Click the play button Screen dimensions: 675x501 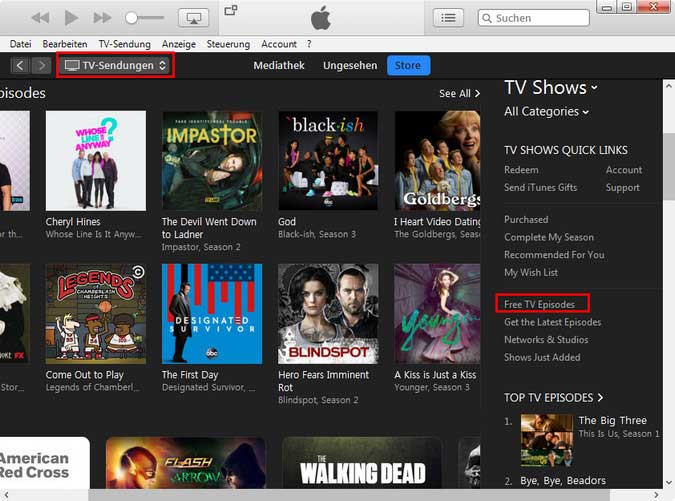point(71,18)
